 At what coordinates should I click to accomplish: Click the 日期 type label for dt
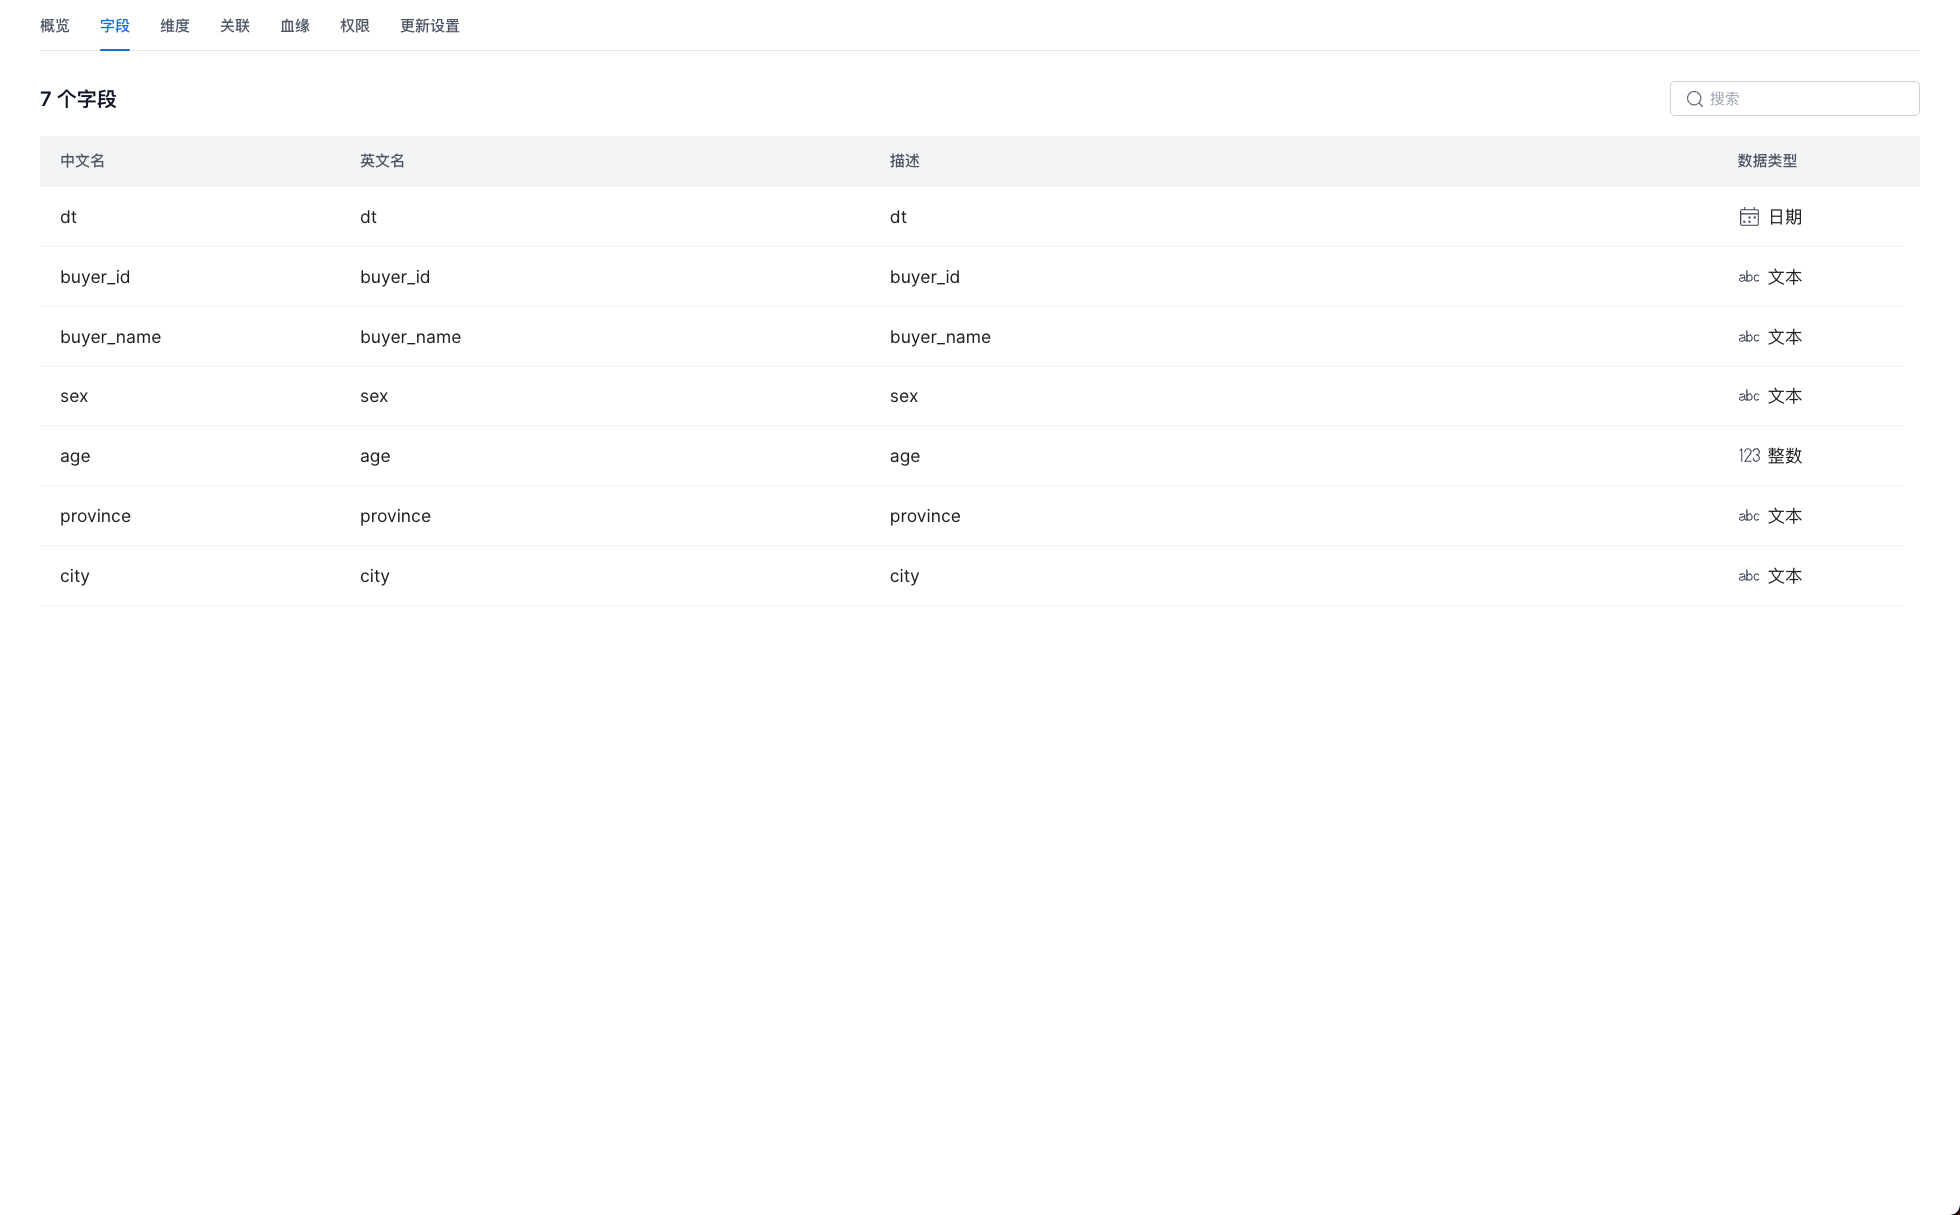point(1785,217)
